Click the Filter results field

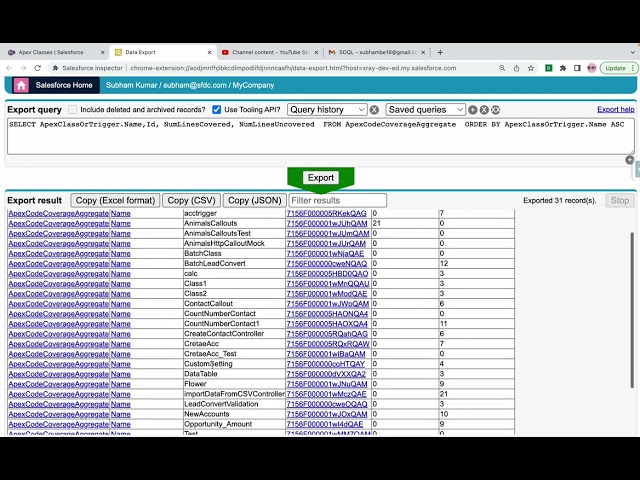pyautogui.click(x=338, y=200)
